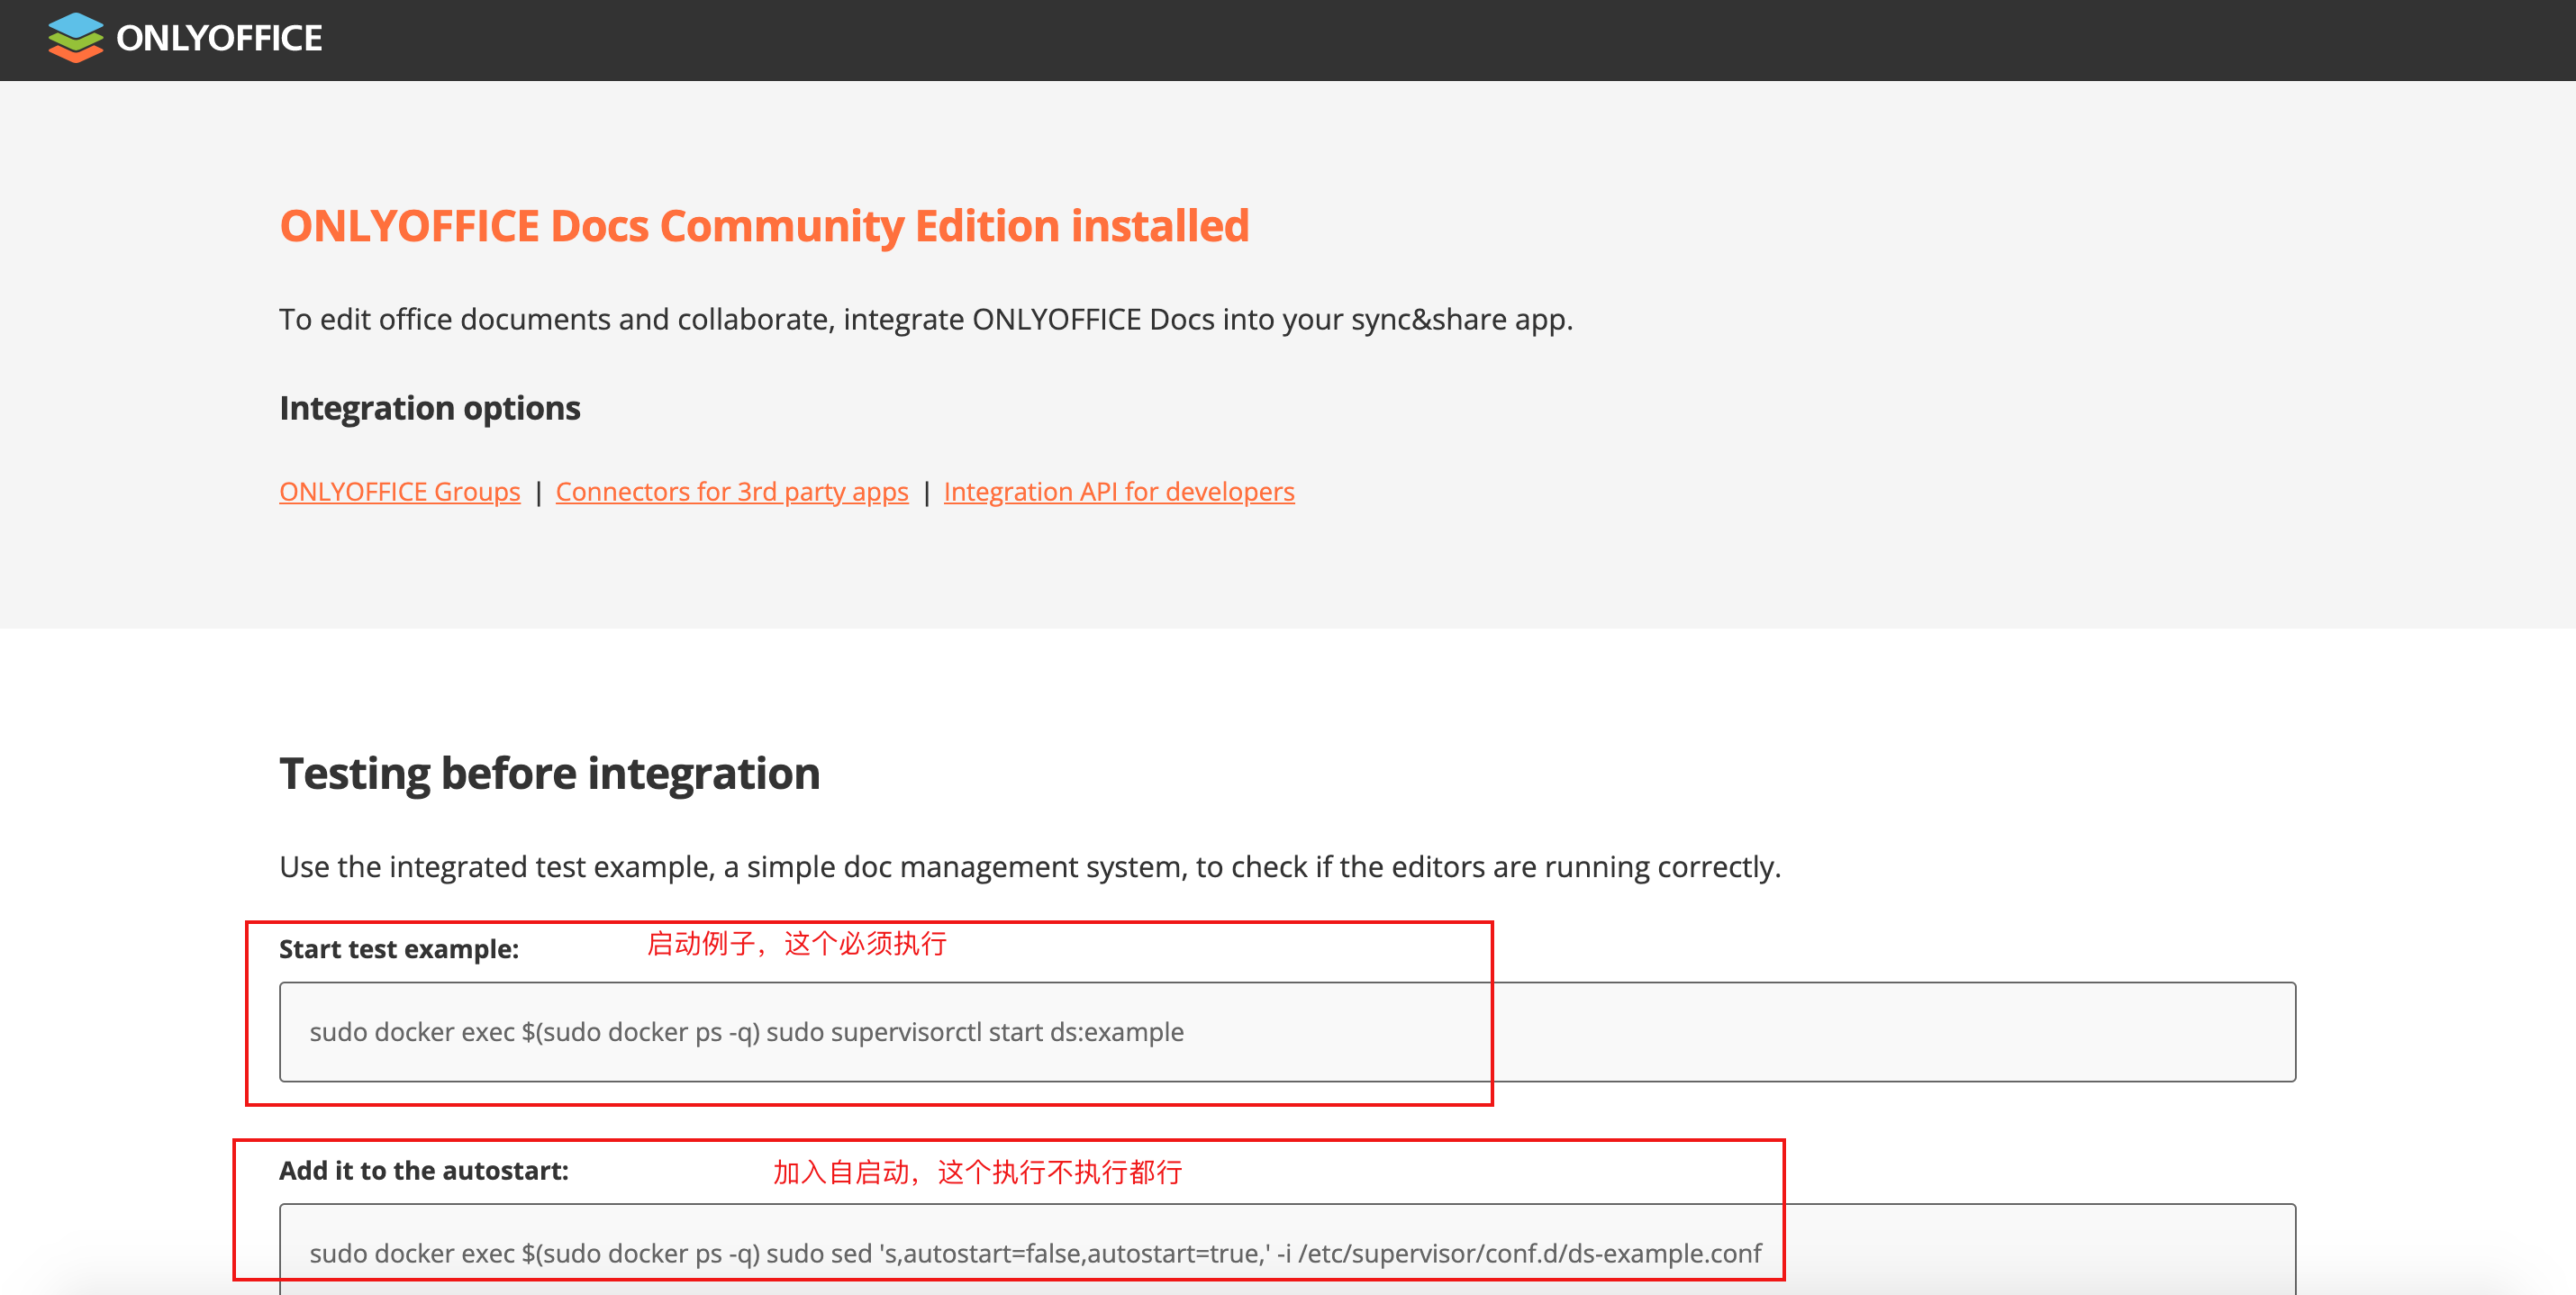This screenshot has height=1295, width=2576.
Task: Click the ONLYOFFICE stacked layers logo icon
Action: pos(75,38)
